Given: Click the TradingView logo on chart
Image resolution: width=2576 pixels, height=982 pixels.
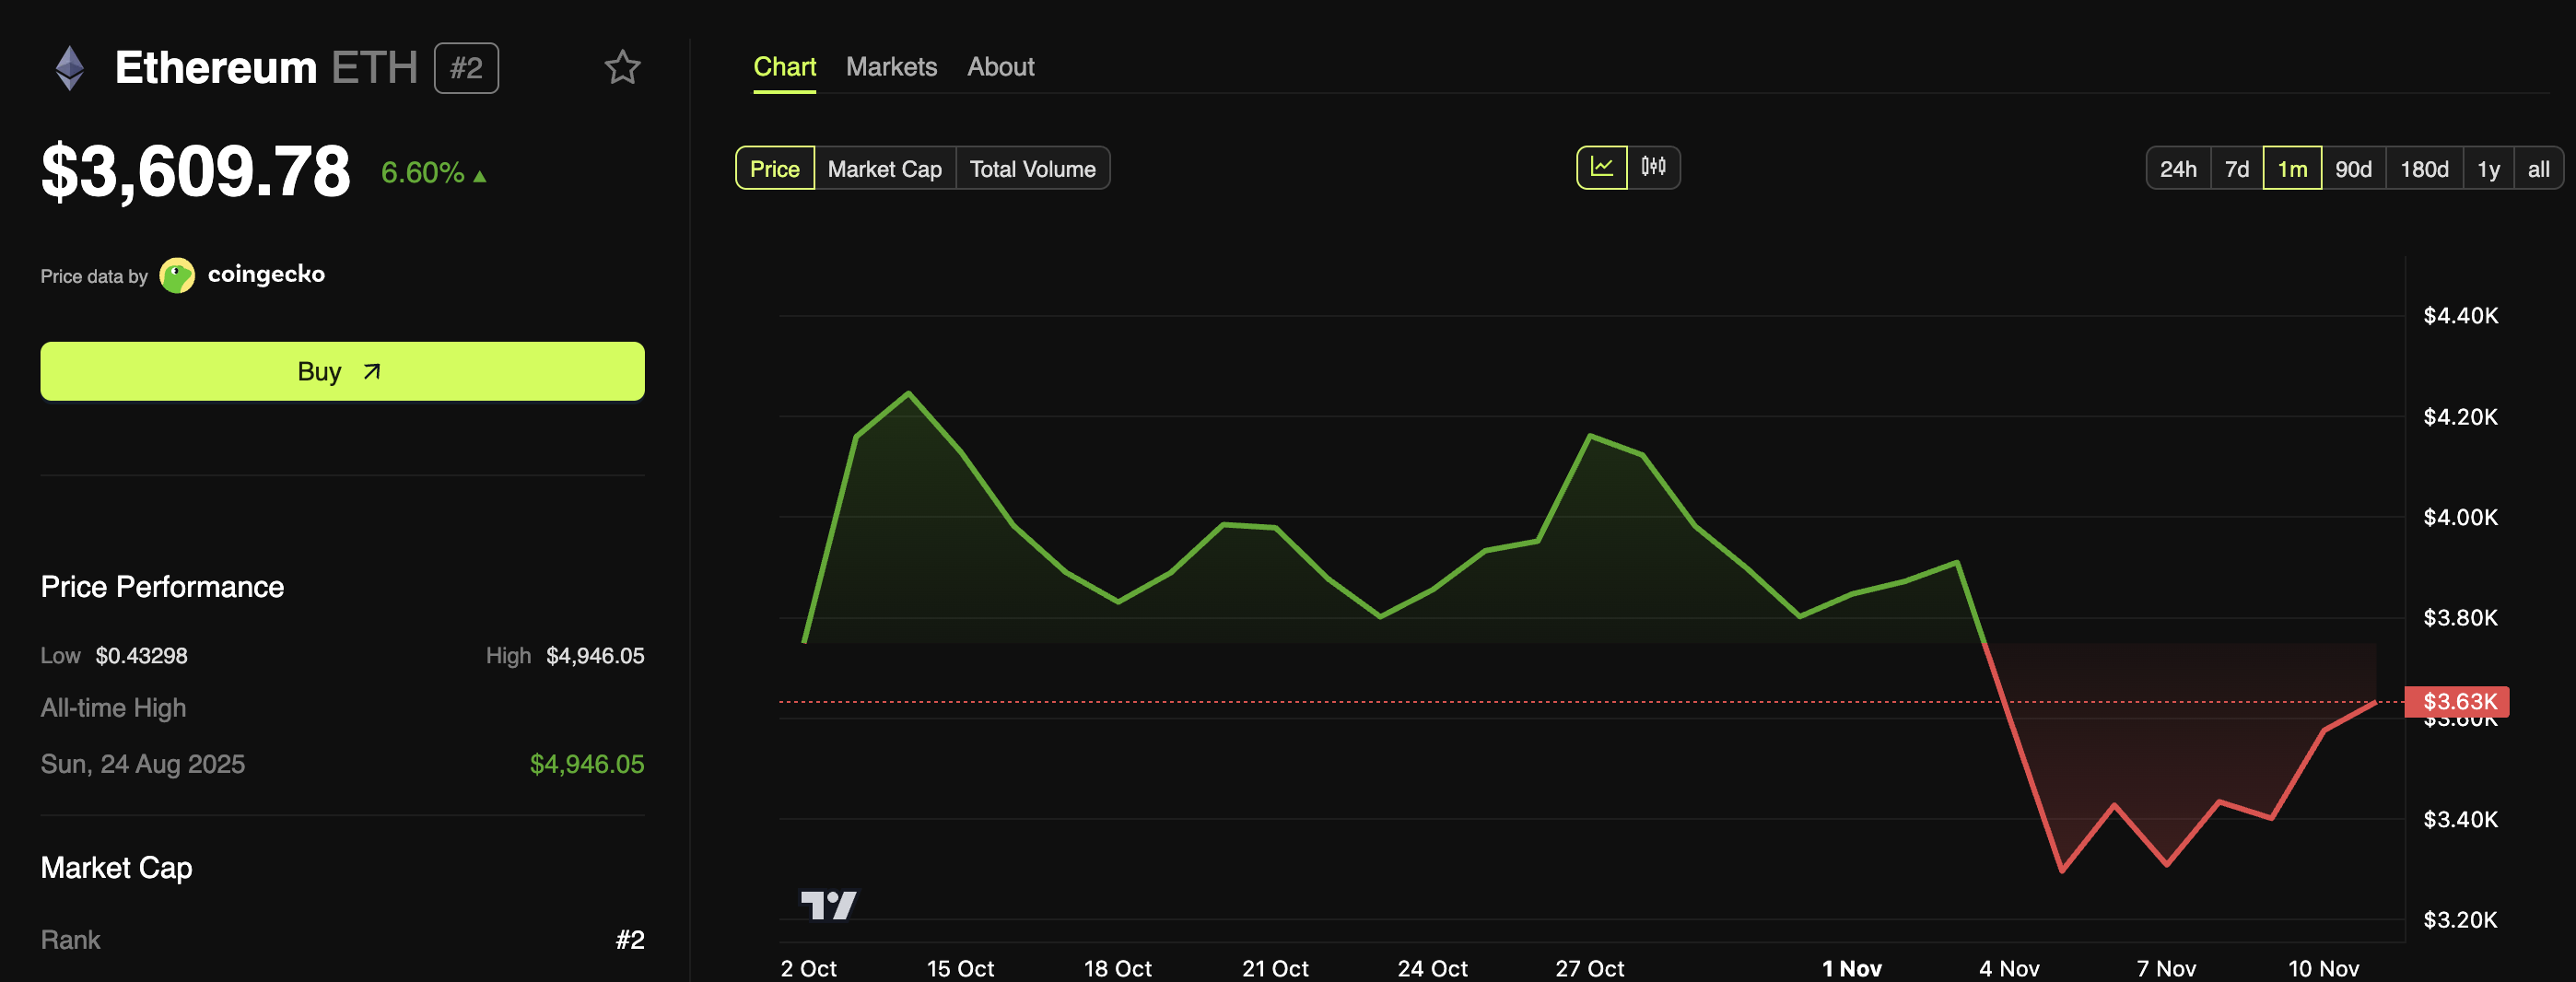Looking at the screenshot, I should coord(828,905).
